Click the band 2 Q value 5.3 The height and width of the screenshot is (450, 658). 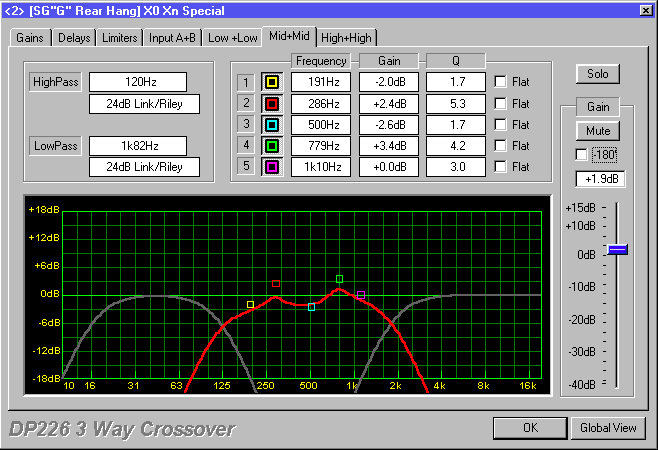pos(455,102)
